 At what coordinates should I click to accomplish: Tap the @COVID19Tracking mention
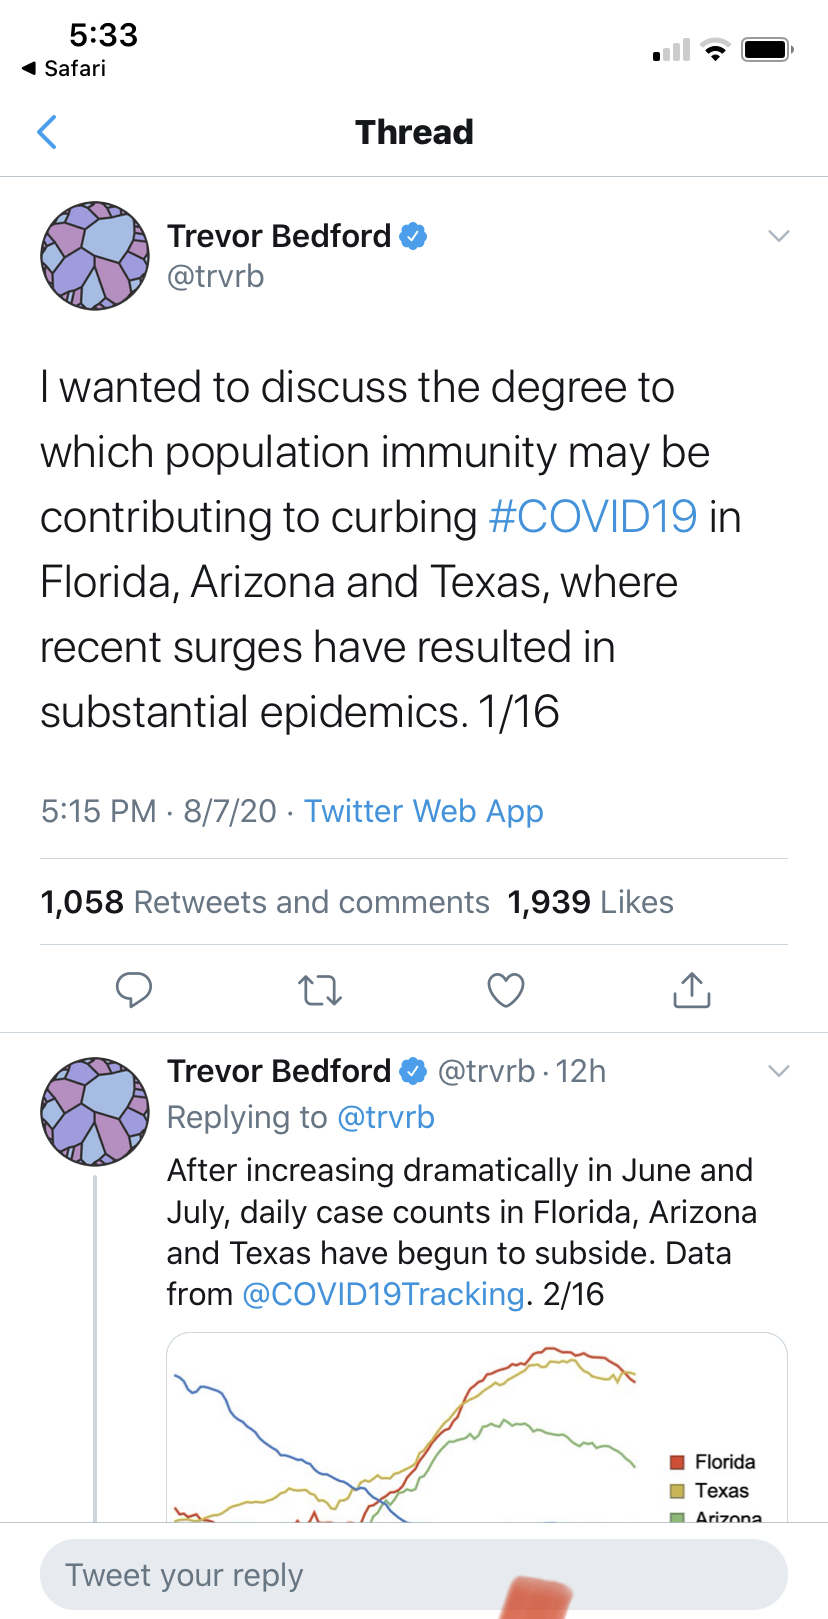tap(384, 1294)
